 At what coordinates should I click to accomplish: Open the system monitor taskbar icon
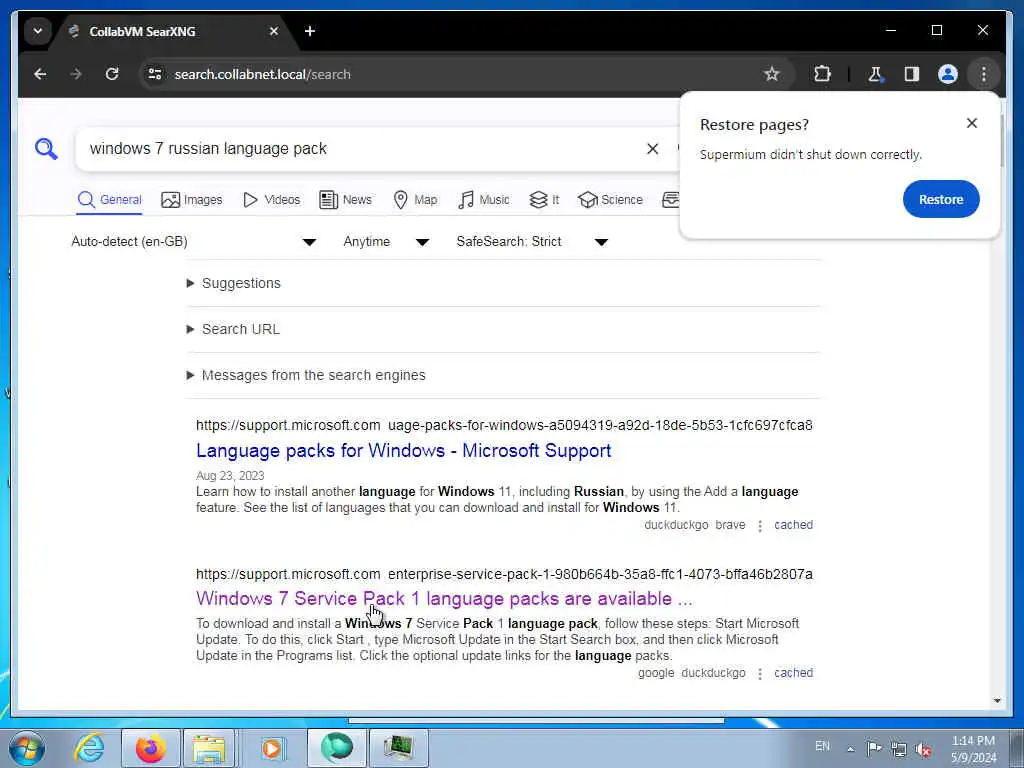(398, 748)
